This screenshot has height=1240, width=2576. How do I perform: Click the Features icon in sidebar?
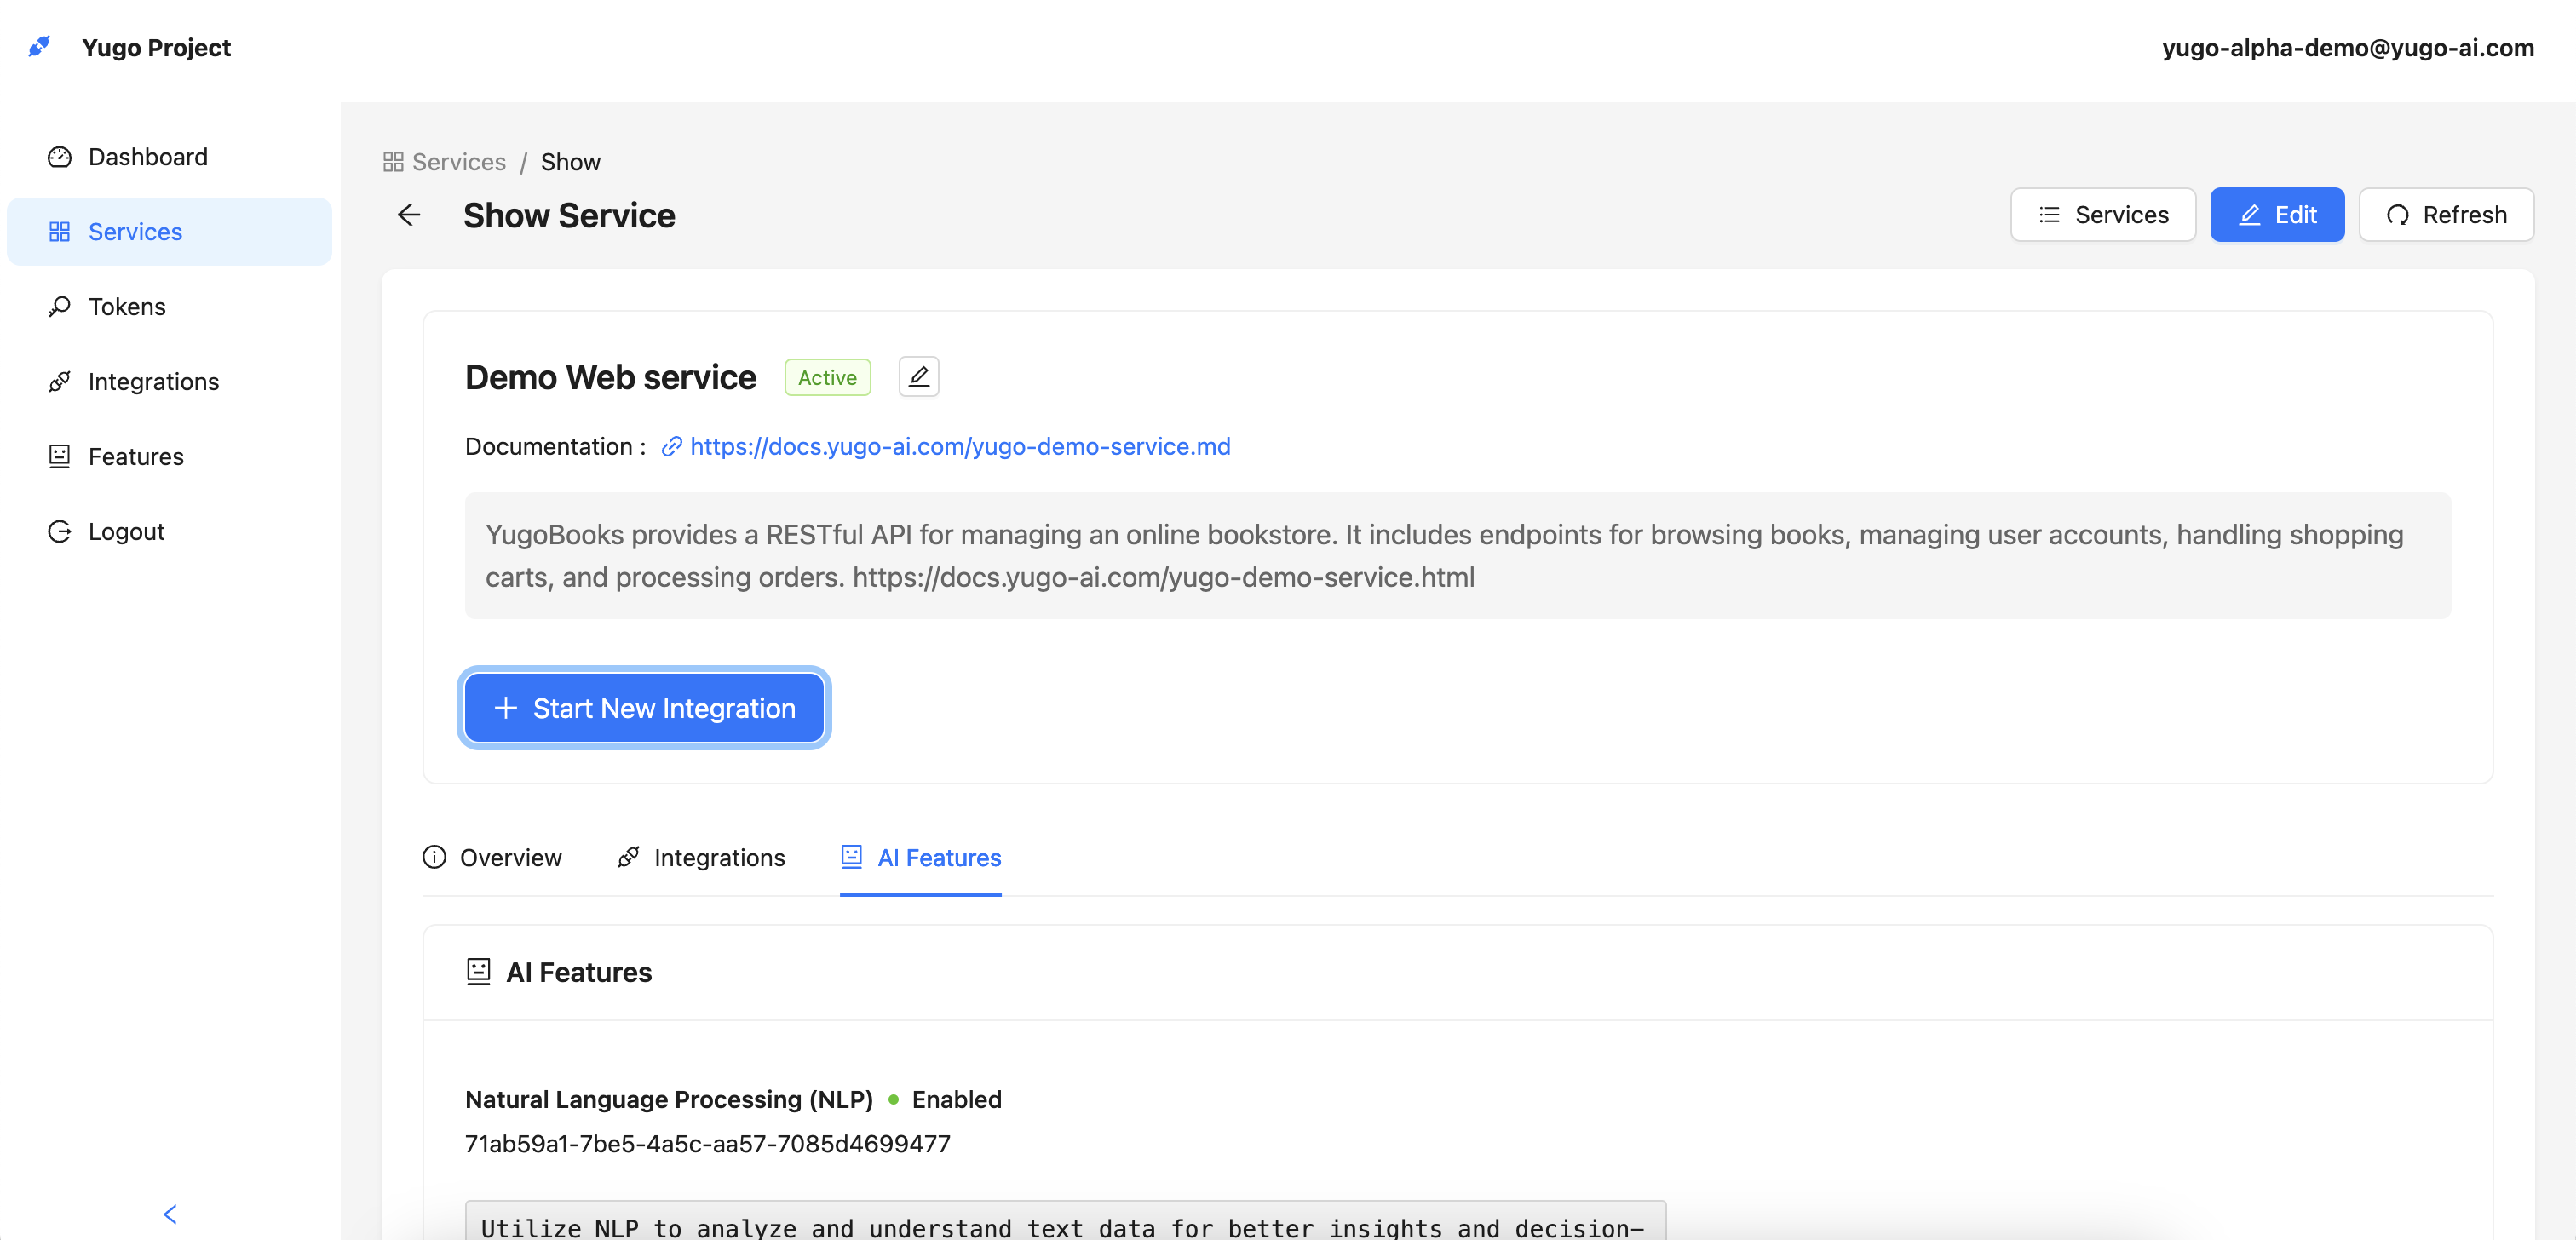(x=60, y=456)
